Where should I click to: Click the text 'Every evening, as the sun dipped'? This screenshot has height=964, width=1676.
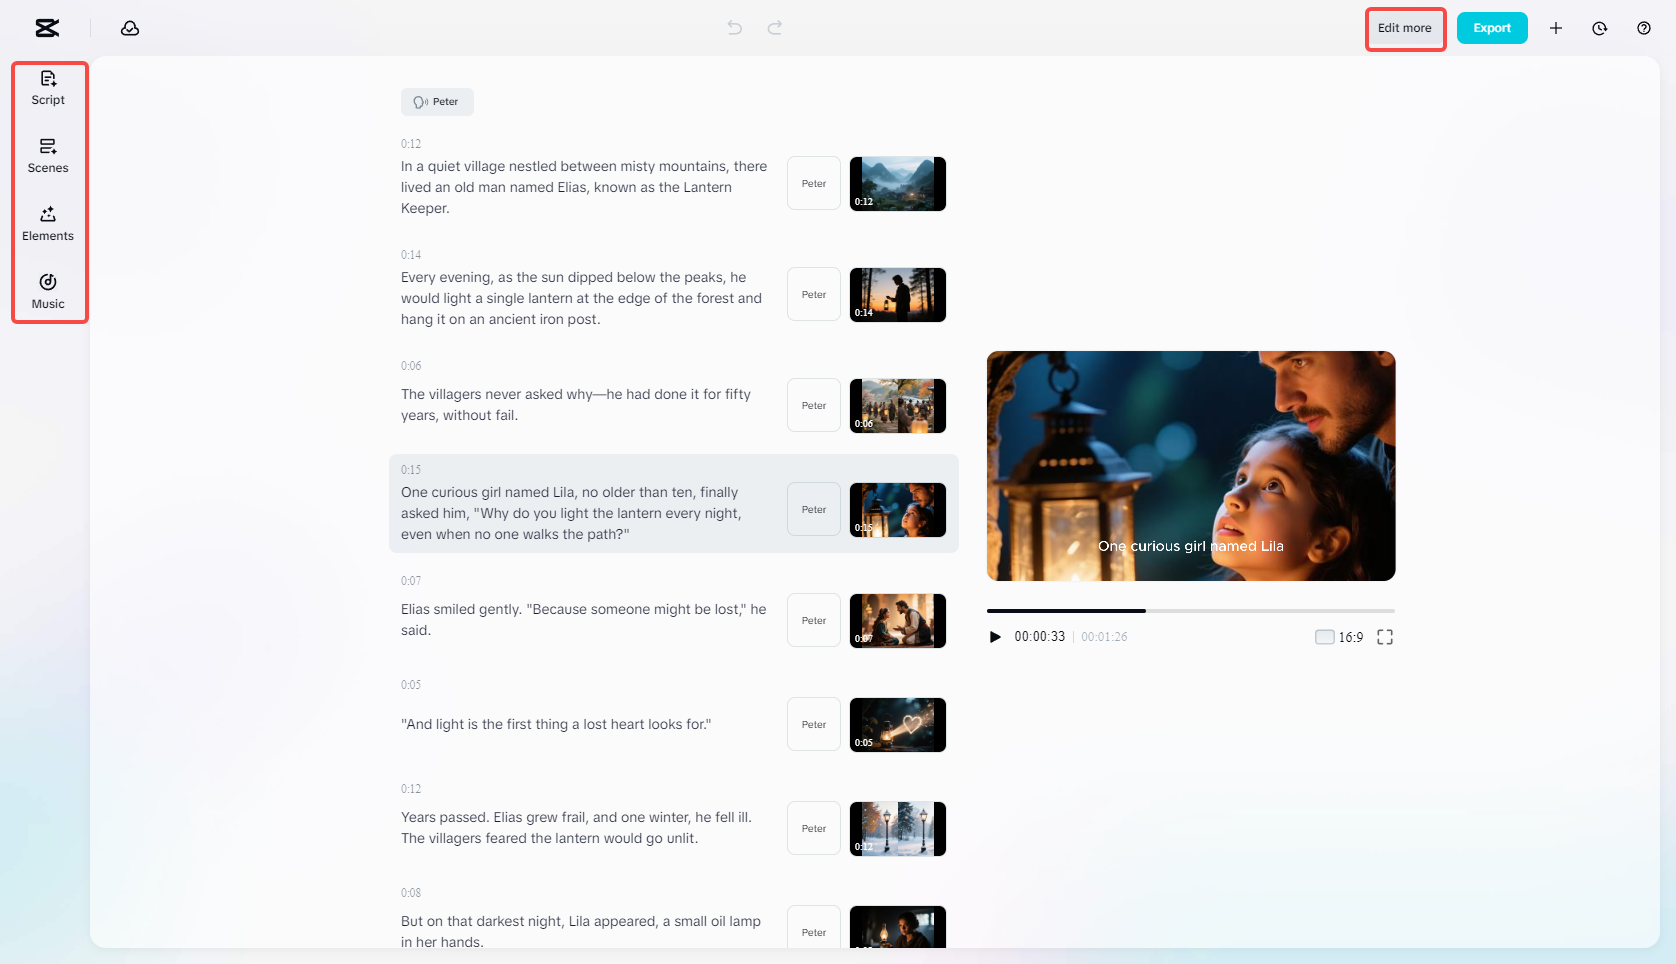point(507,278)
